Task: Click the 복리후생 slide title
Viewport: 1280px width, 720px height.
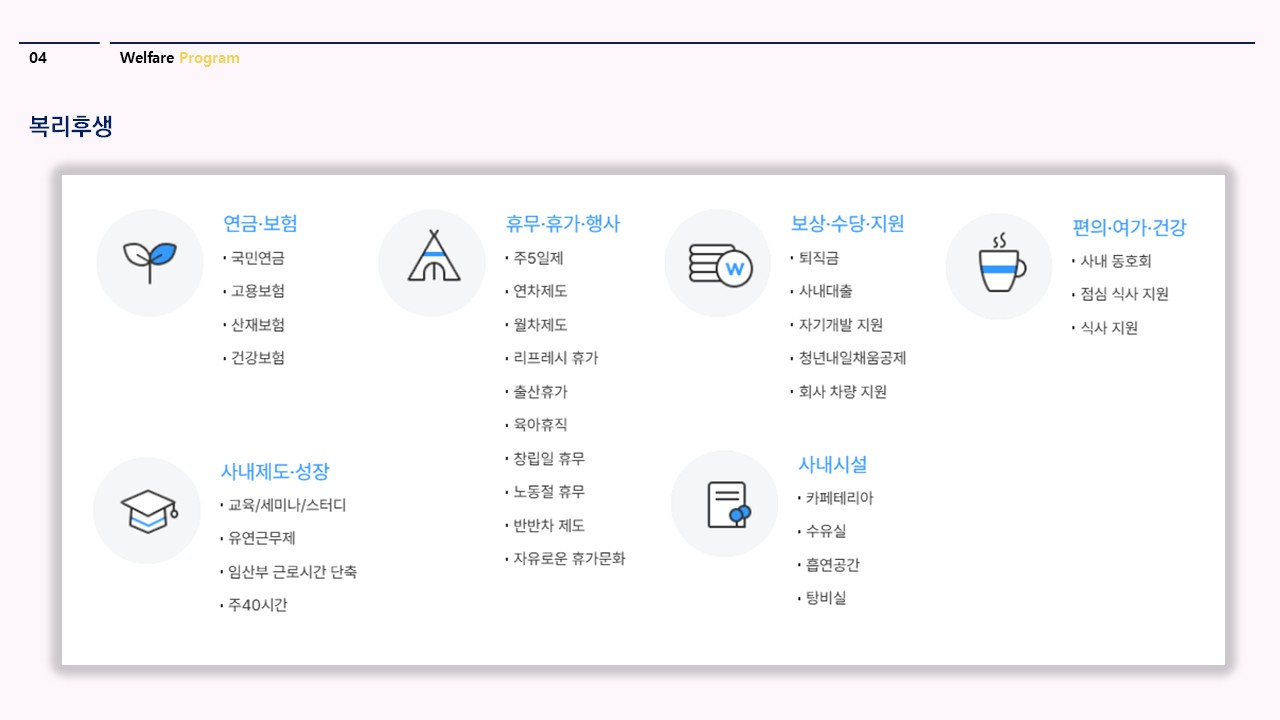Action: coord(71,127)
